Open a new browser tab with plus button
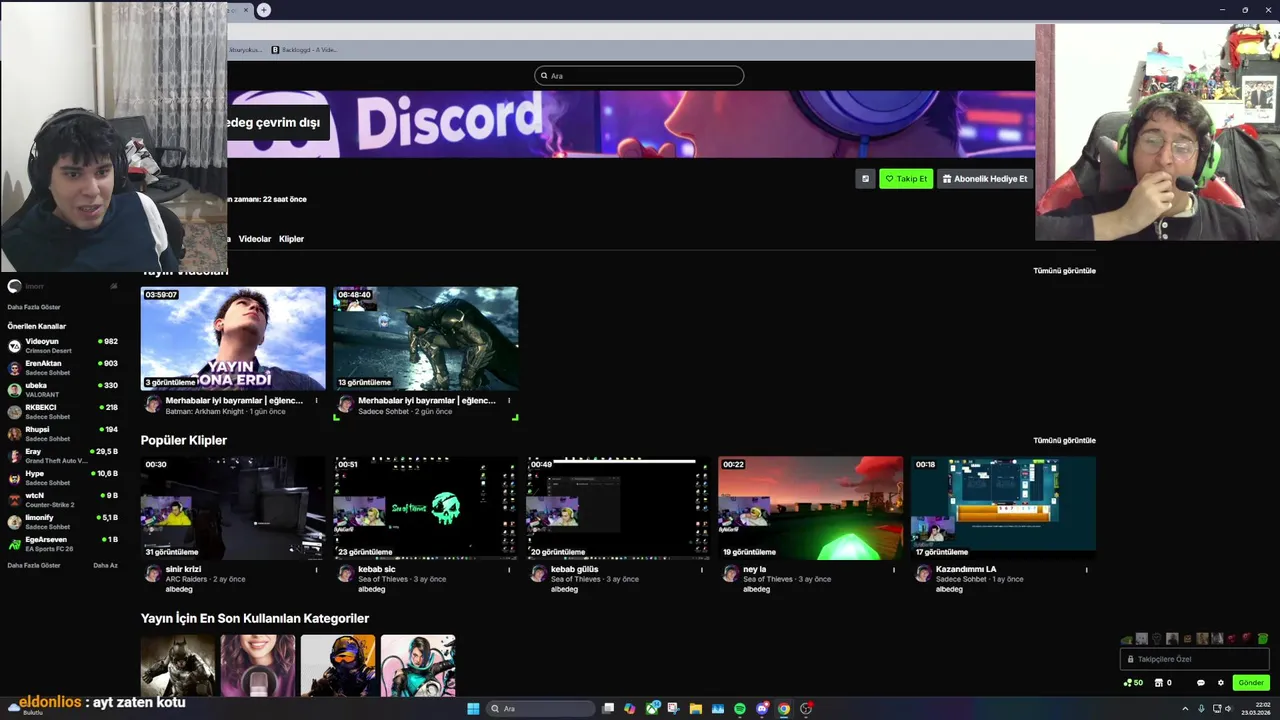The height and width of the screenshot is (720, 1280). [263, 10]
